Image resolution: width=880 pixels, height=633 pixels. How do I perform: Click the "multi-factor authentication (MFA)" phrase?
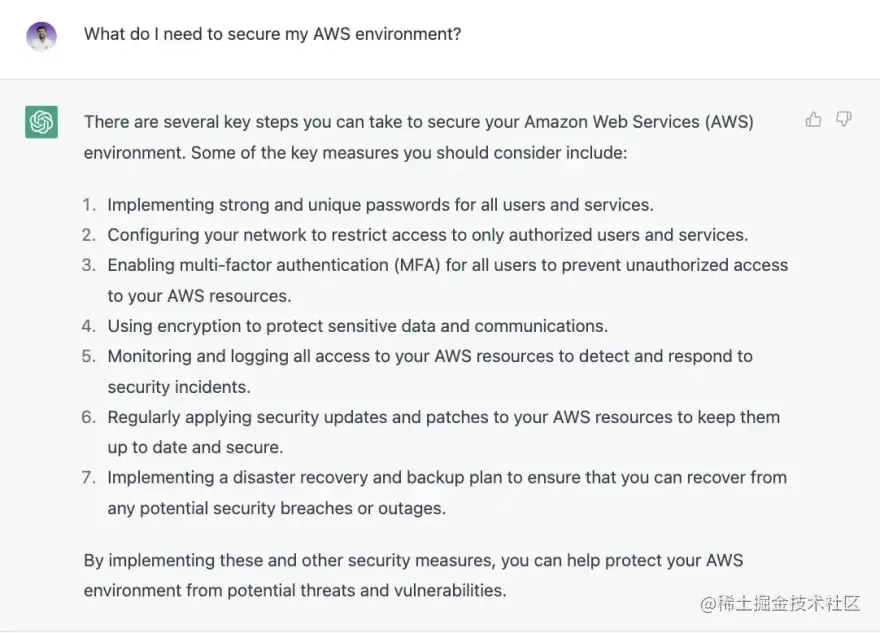click(305, 265)
